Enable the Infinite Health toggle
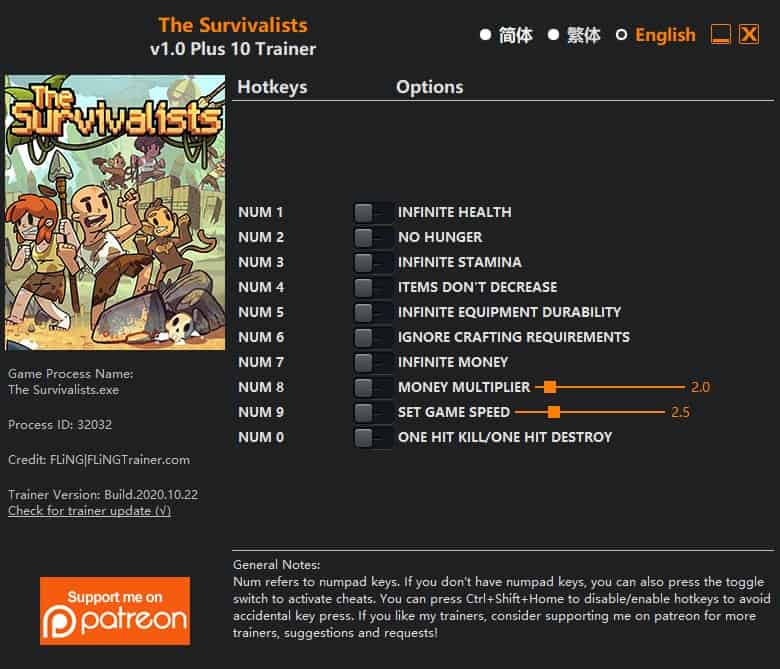780x669 pixels. [373, 213]
